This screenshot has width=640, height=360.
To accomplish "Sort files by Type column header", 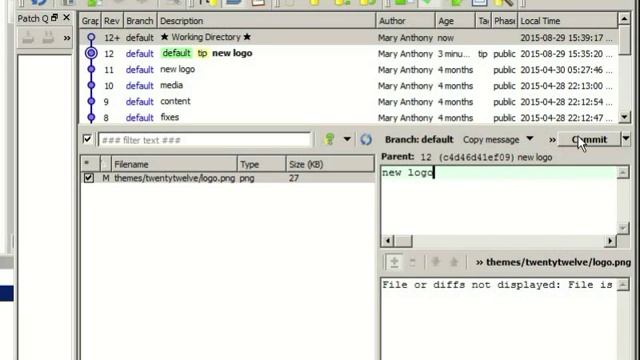I will pyautogui.click(x=261, y=164).
